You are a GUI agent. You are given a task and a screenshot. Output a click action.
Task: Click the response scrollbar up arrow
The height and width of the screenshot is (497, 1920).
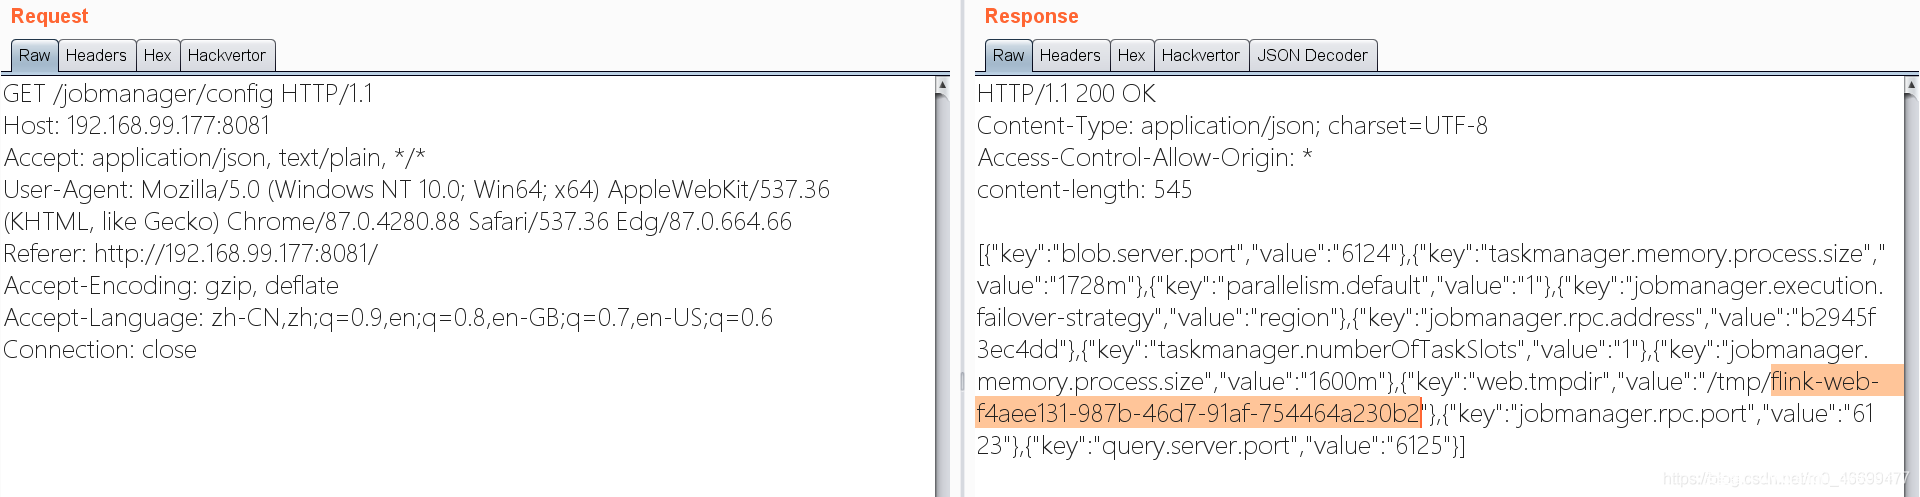1911,86
